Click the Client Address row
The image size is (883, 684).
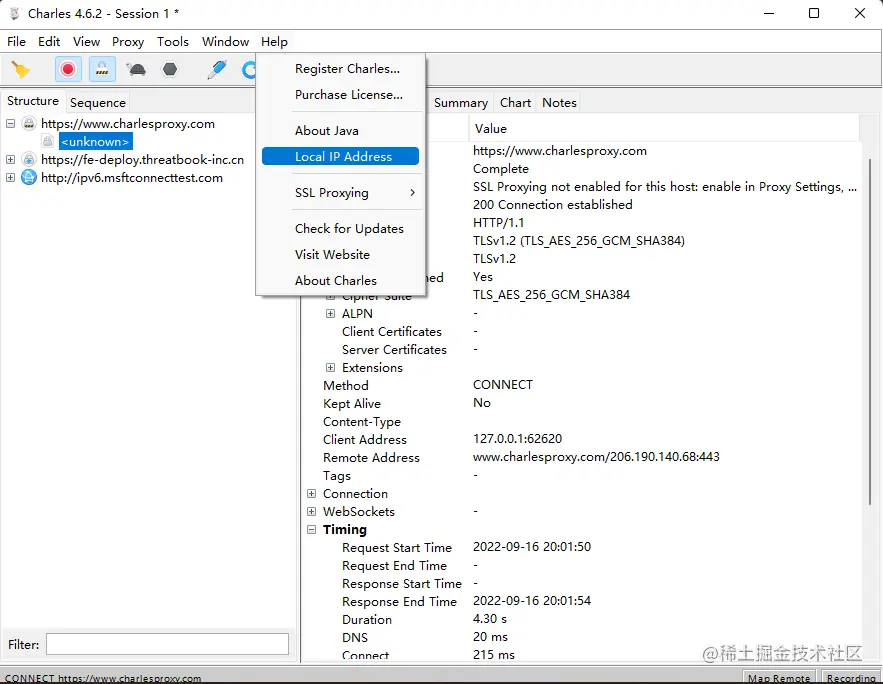[x=582, y=439]
